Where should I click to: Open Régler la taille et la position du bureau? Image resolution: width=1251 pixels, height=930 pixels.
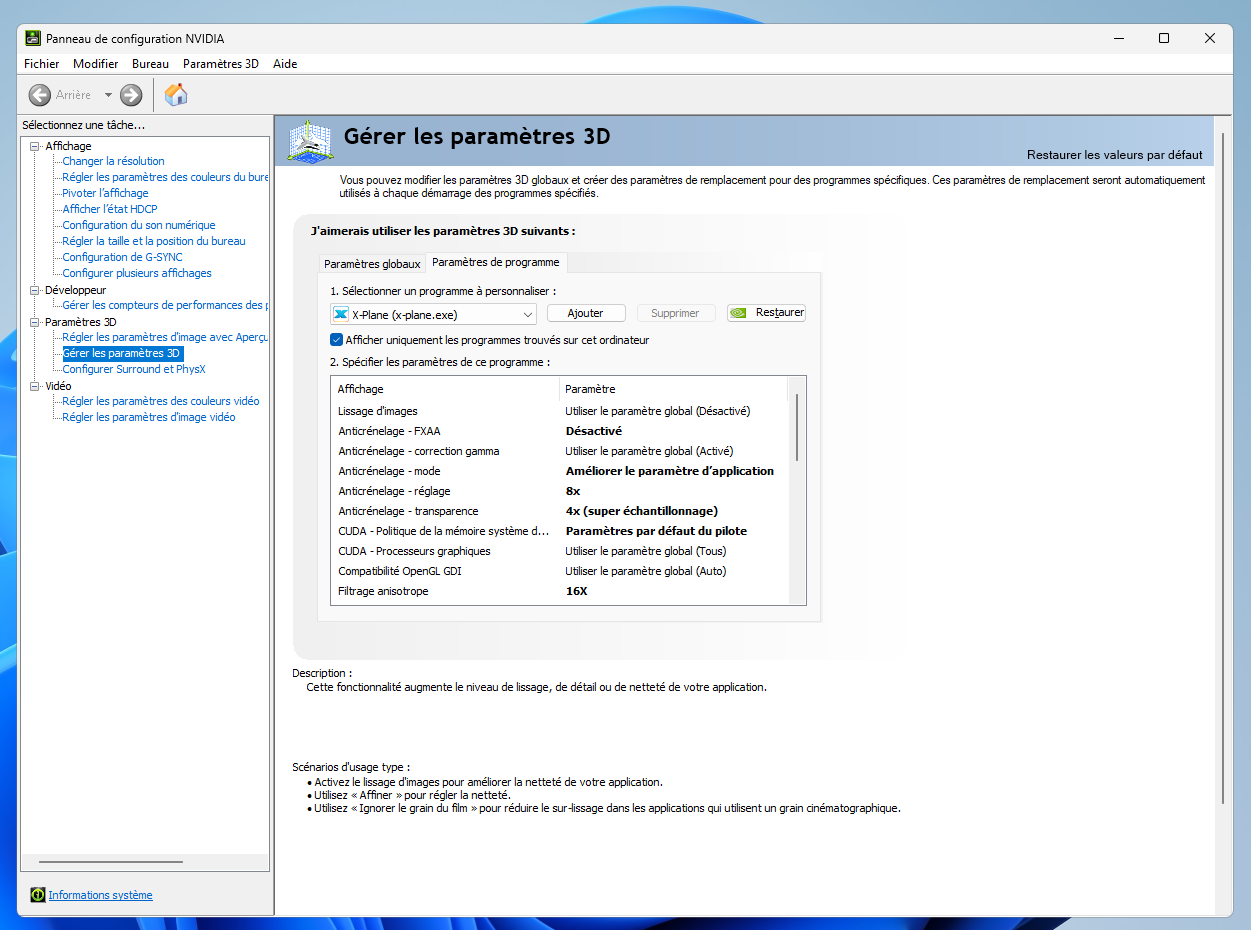click(x=153, y=241)
